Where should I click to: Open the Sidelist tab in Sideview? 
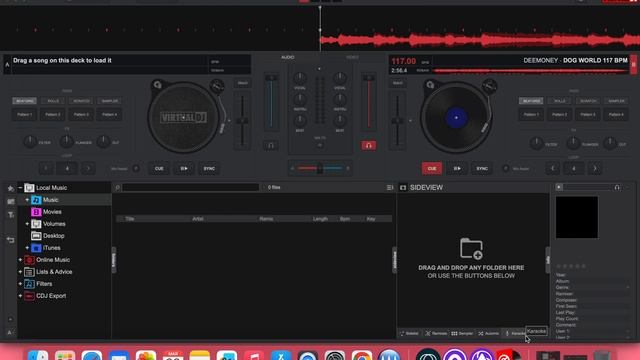pyautogui.click(x=409, y=333)
